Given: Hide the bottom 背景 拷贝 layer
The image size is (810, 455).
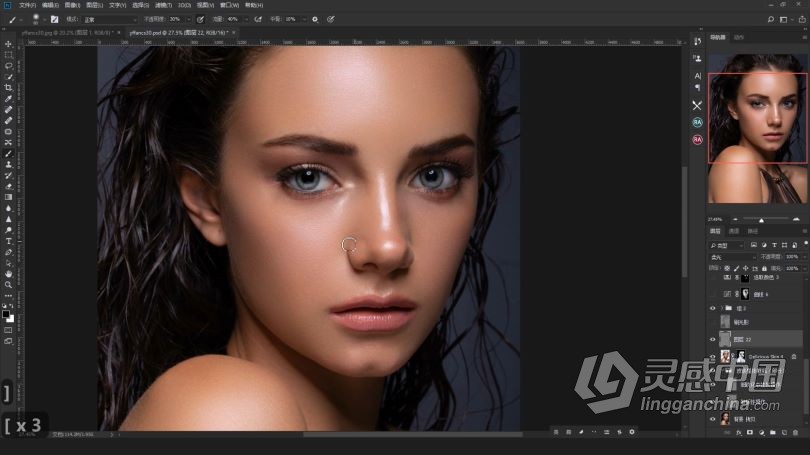Looking at the screenshot, I should coord(713,420).
